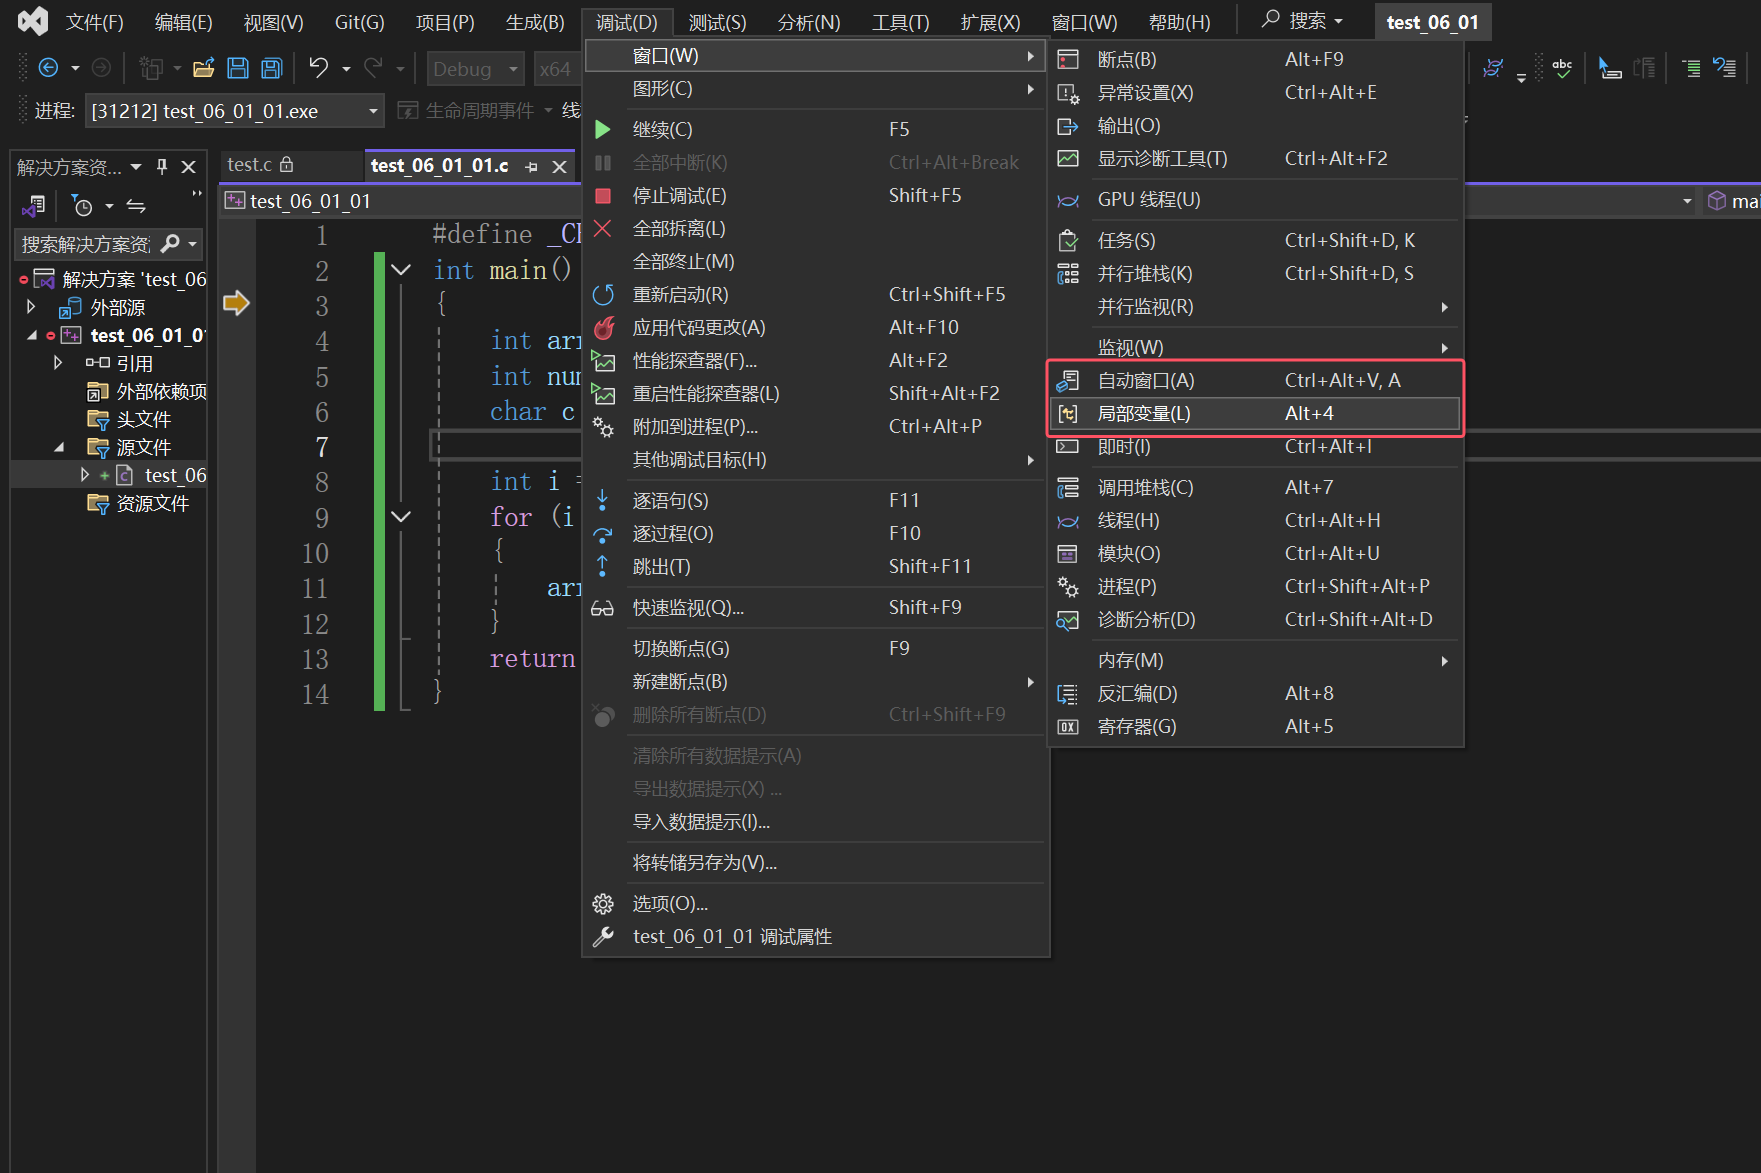This screenshot has width=1761, height=1173.
Task: Close the Solution Explorer panel
Action: (188, 167)
